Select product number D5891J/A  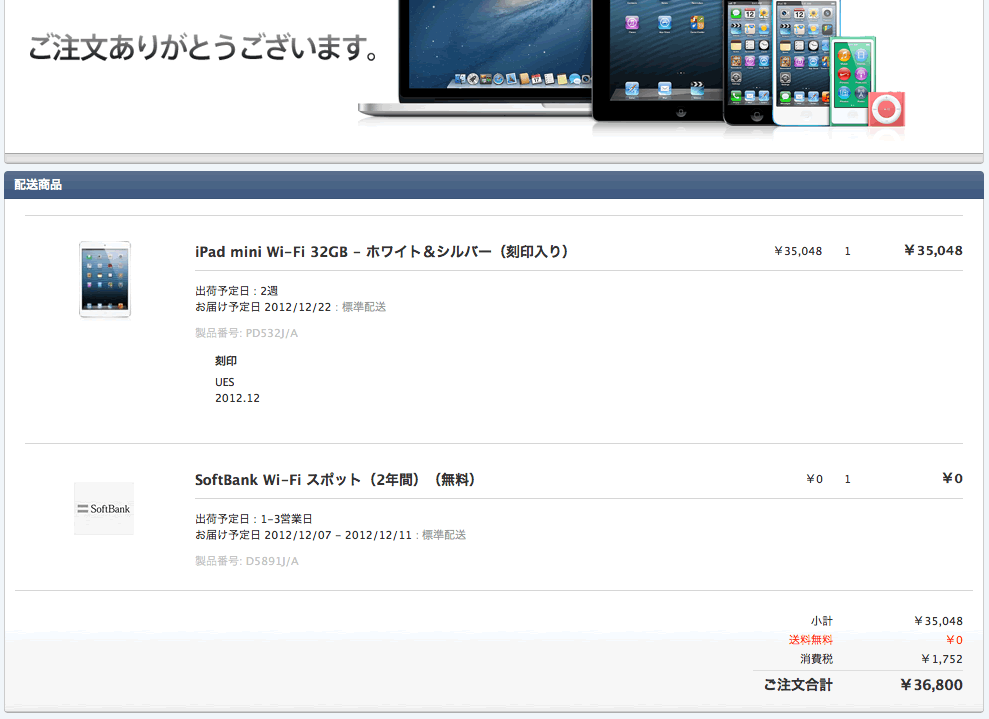pos(247,561)
